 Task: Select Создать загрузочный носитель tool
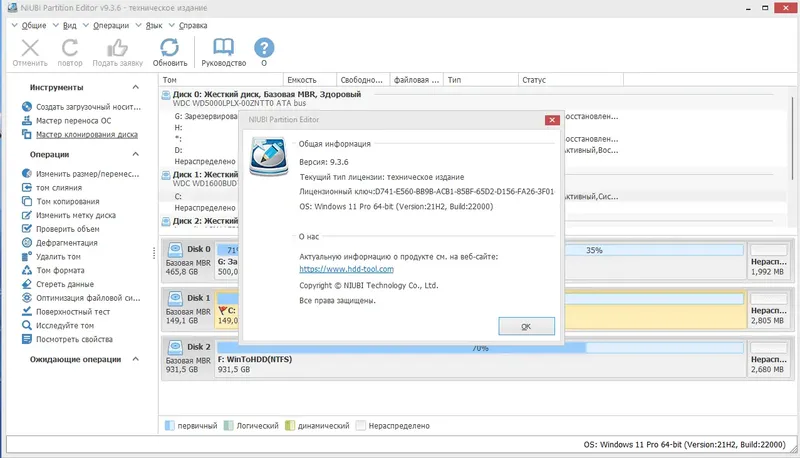pyautogui.click(x=82, y=107)
